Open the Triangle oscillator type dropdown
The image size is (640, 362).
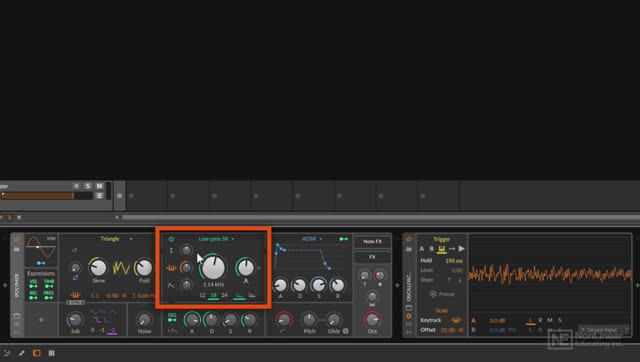tap(116, 239)
